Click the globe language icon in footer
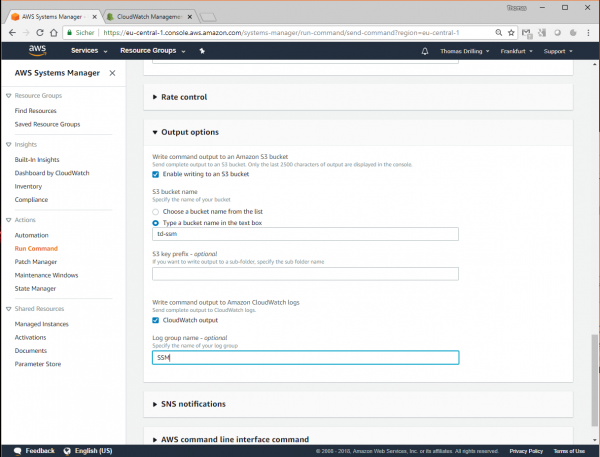 click(67, 450)
